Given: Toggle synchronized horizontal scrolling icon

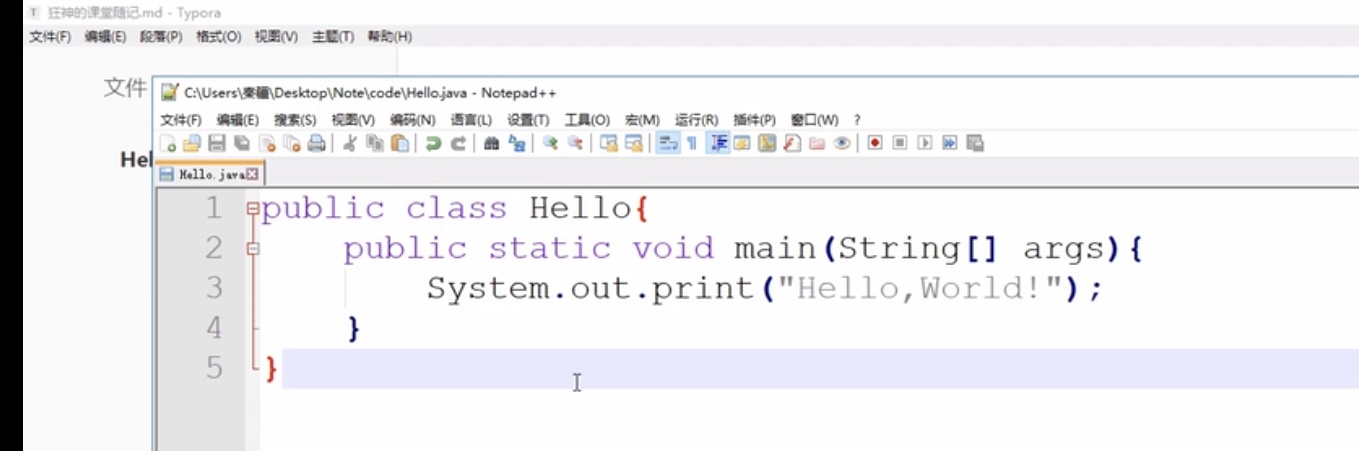Looking at the screenshot, I should click(634, 143).
